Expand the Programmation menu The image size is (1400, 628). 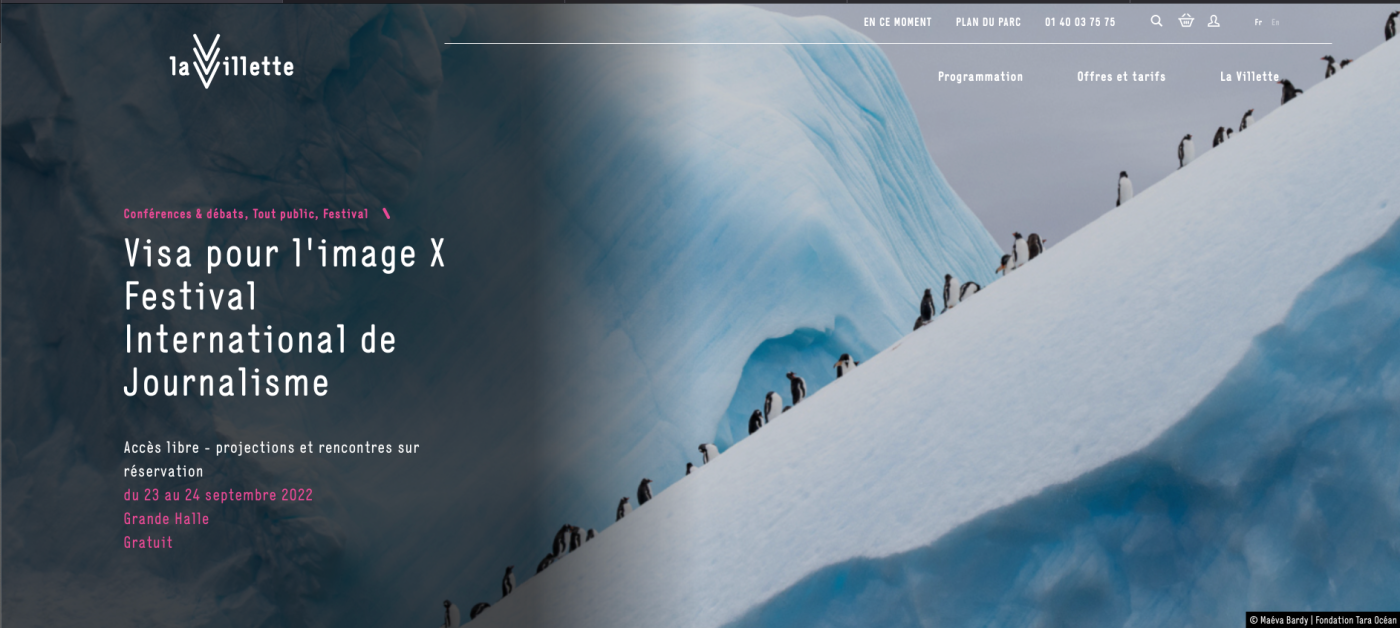coord(980,77)
